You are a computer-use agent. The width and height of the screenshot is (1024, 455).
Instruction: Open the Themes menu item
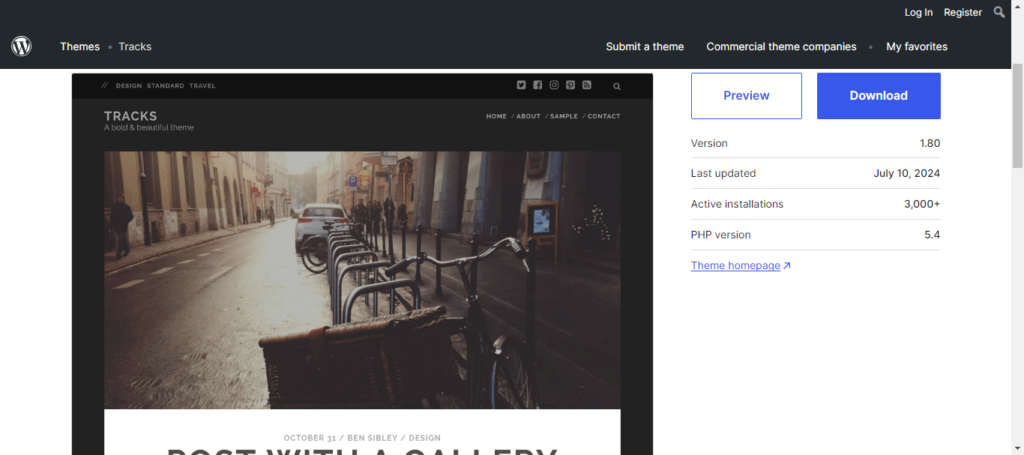pyautogui.click(x=80, y=46)
